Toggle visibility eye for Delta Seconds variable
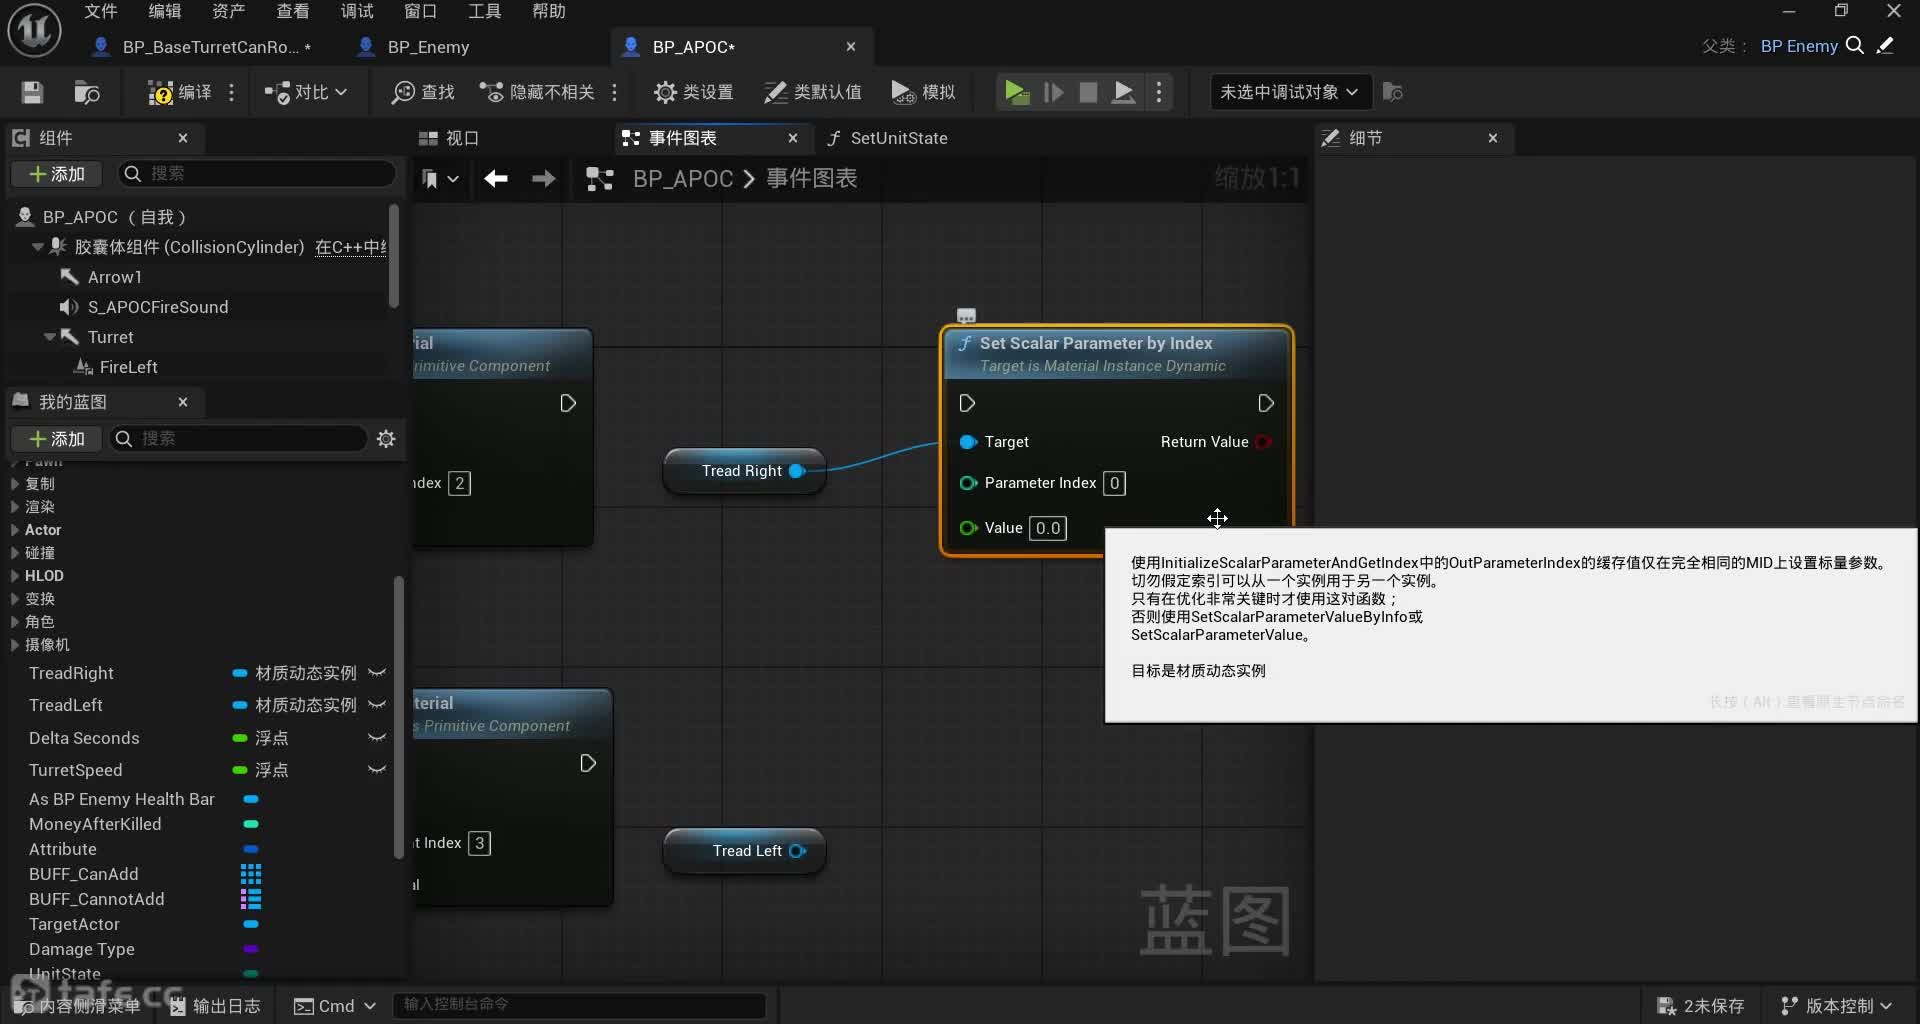Image resolution: width=1920 pixels, height=1024 pixels. [x=377, y=738]
